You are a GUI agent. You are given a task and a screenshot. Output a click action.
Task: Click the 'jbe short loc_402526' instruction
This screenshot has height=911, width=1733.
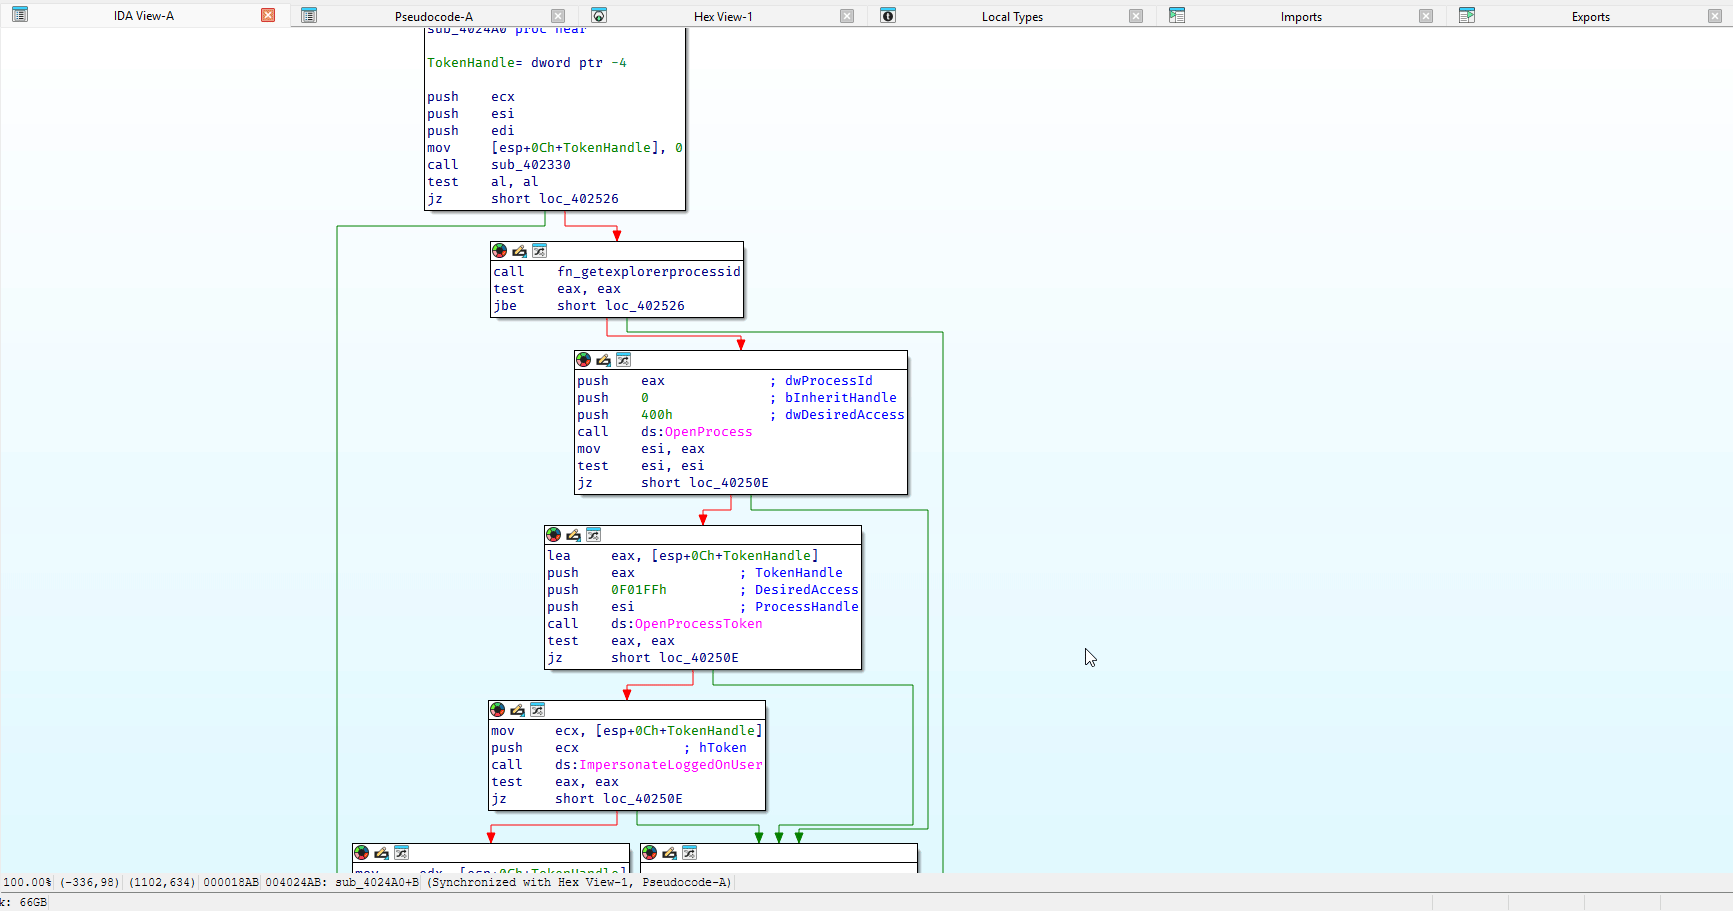(589, 306)
